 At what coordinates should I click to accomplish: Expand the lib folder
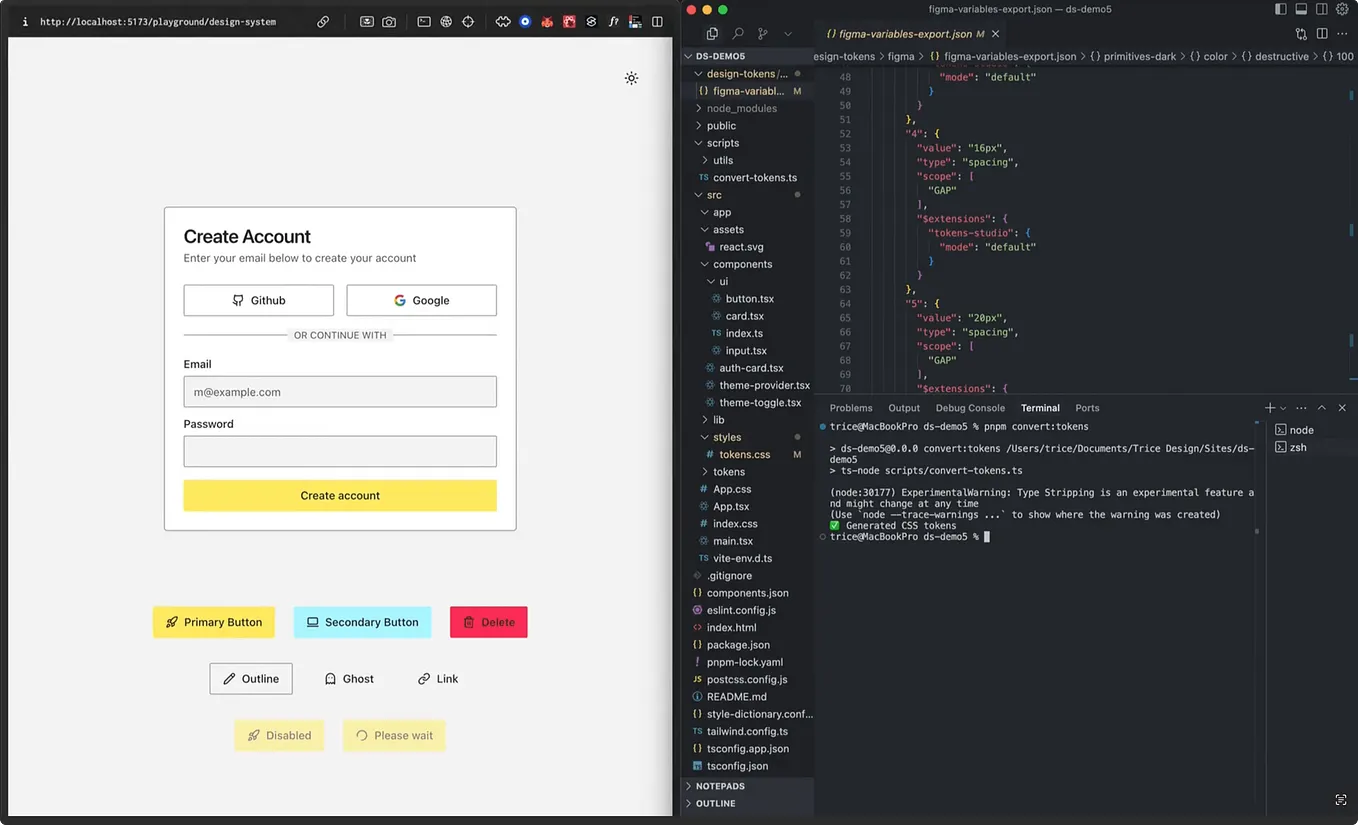click(x=747, y=420)
